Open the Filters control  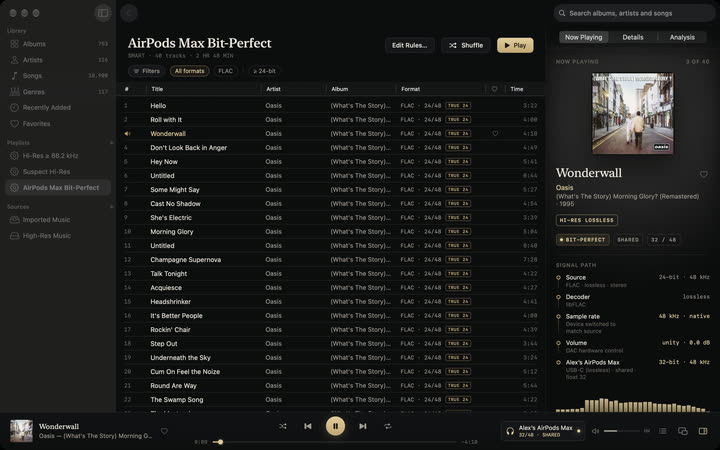[x=146, y=71]
